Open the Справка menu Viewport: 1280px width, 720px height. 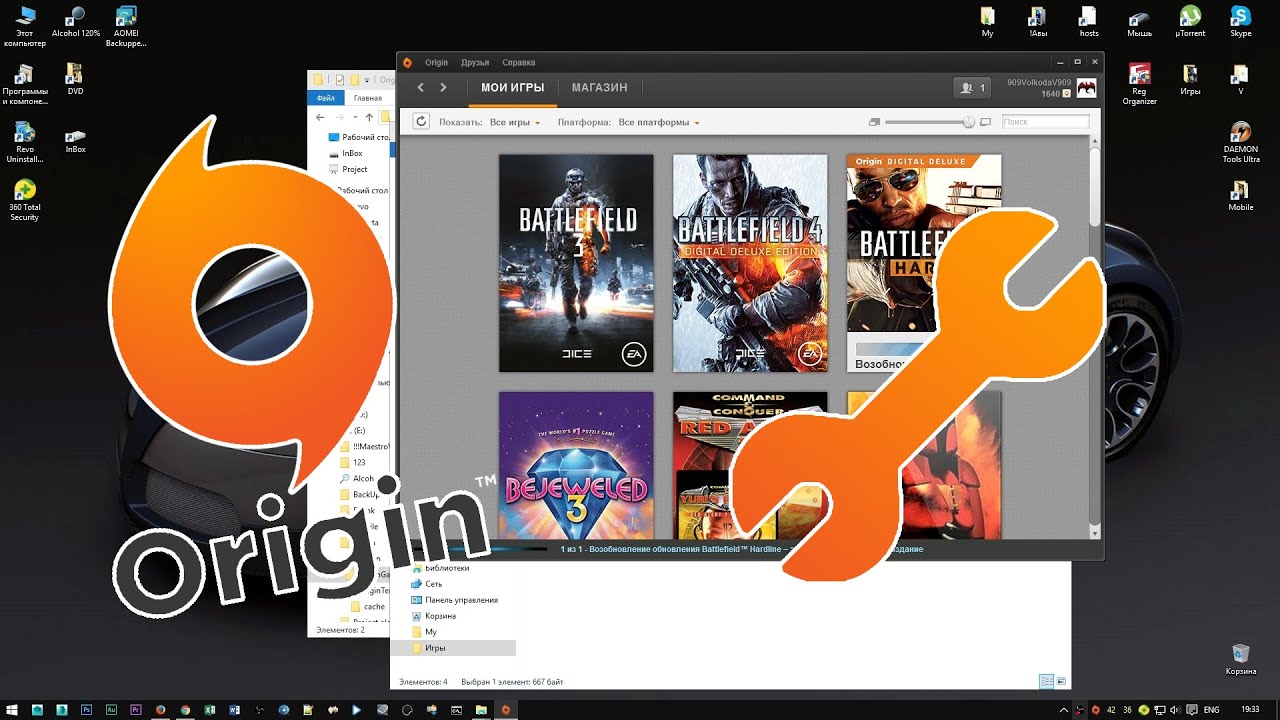coord(518,62)
